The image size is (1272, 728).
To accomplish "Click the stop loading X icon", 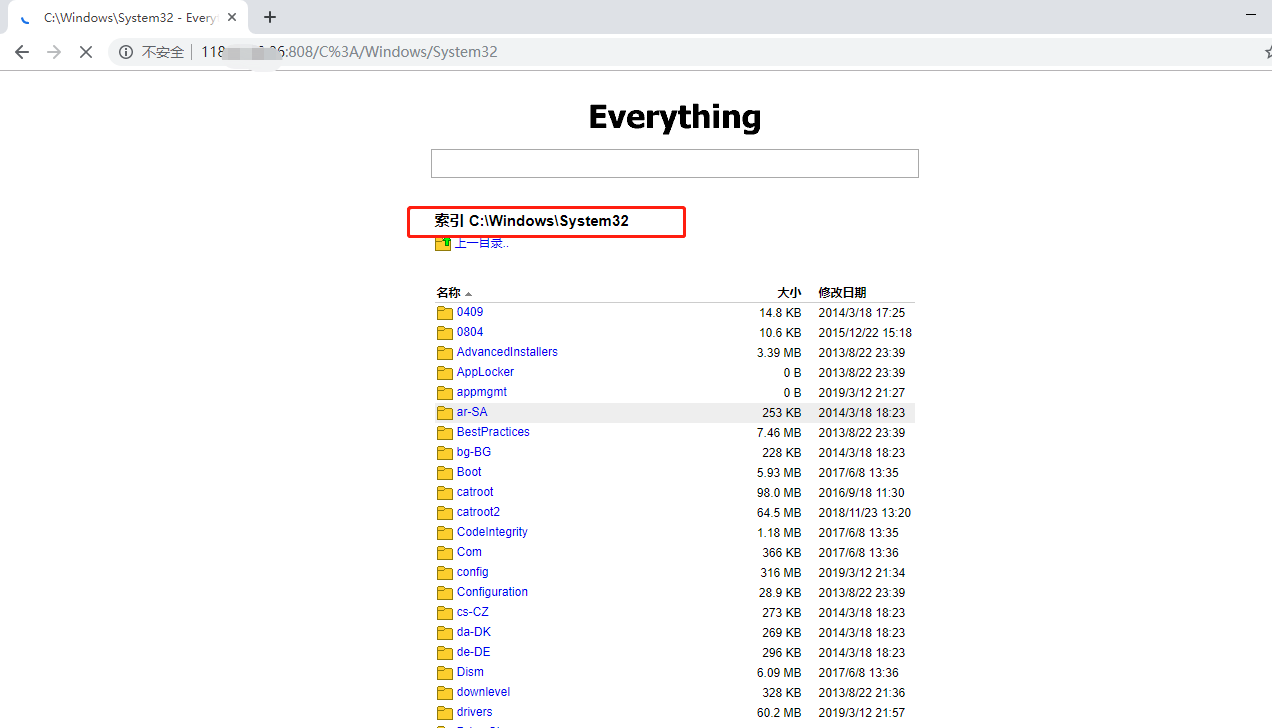I will [x=86, y=52].
